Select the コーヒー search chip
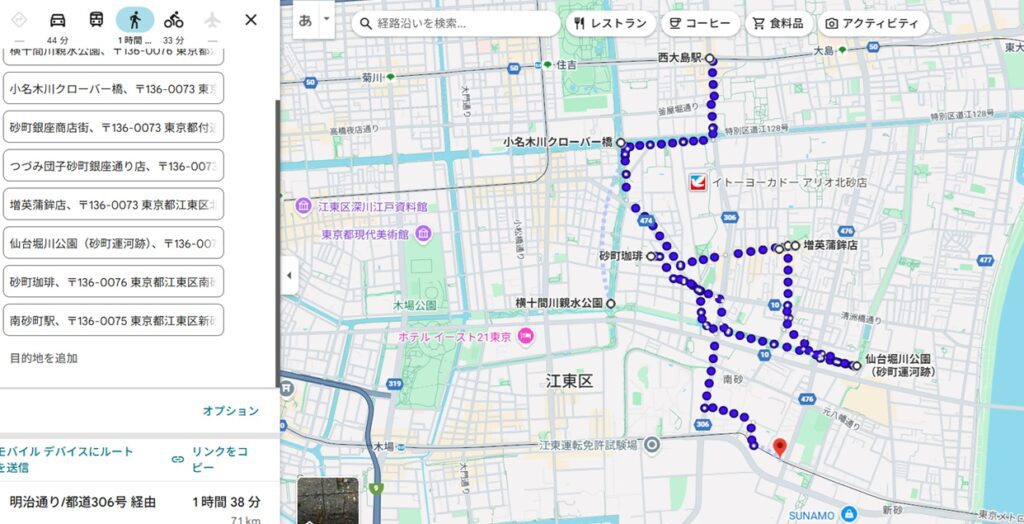This screenshot has width=1024, height=524. (x=699, y=24)
